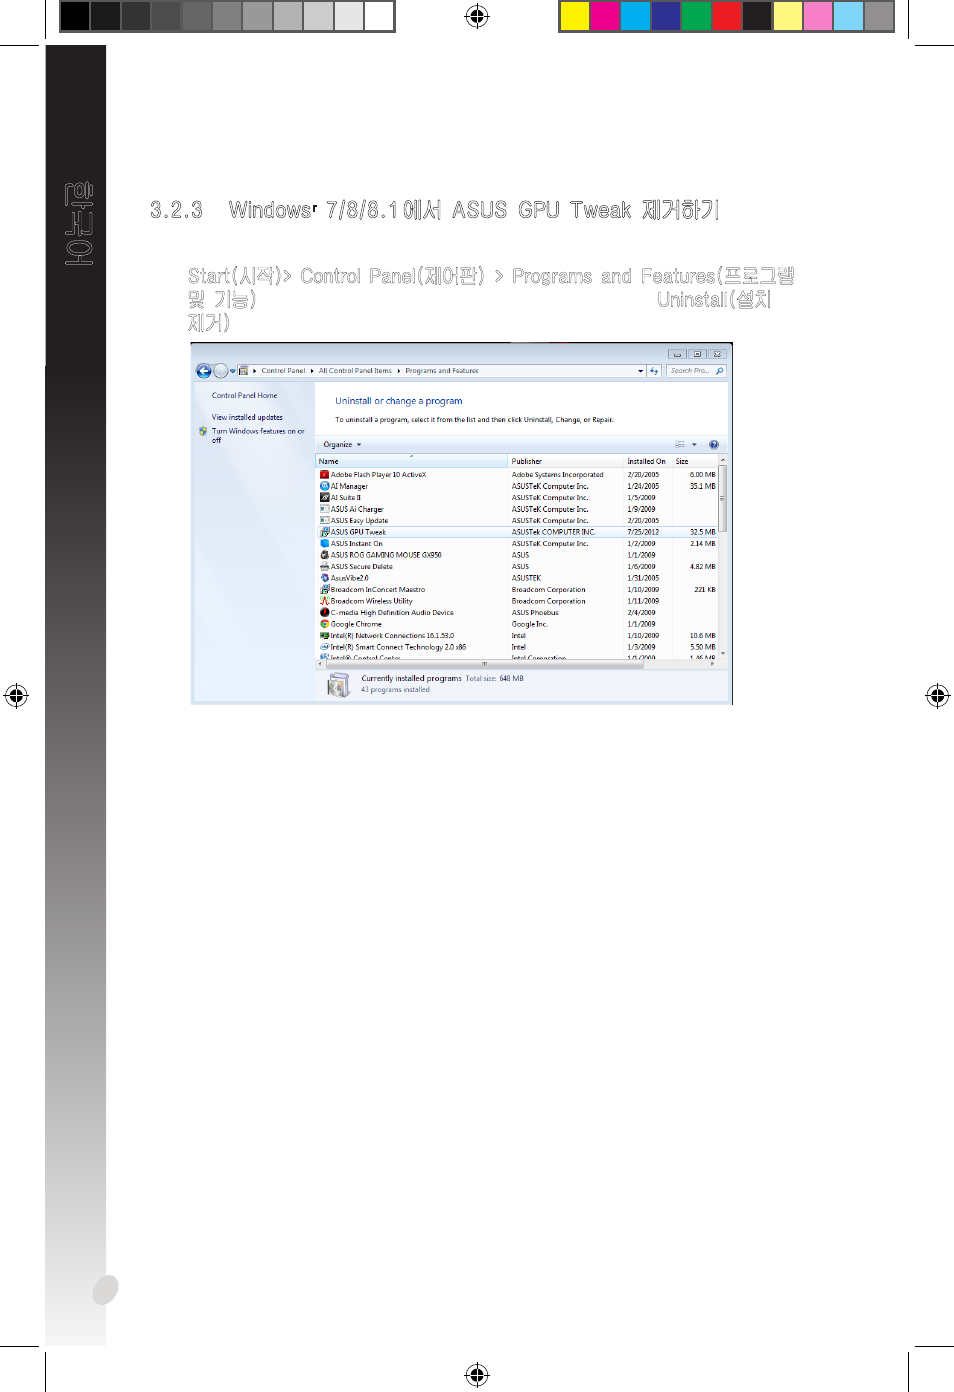Select ASUS ROG GAMING MOUSE GX950 icon

coord(324,555)
